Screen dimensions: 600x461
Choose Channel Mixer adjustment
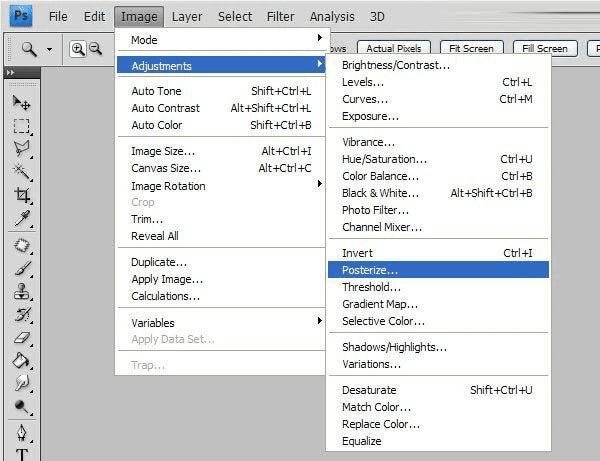pyautogui.click(x=438, y=227)
